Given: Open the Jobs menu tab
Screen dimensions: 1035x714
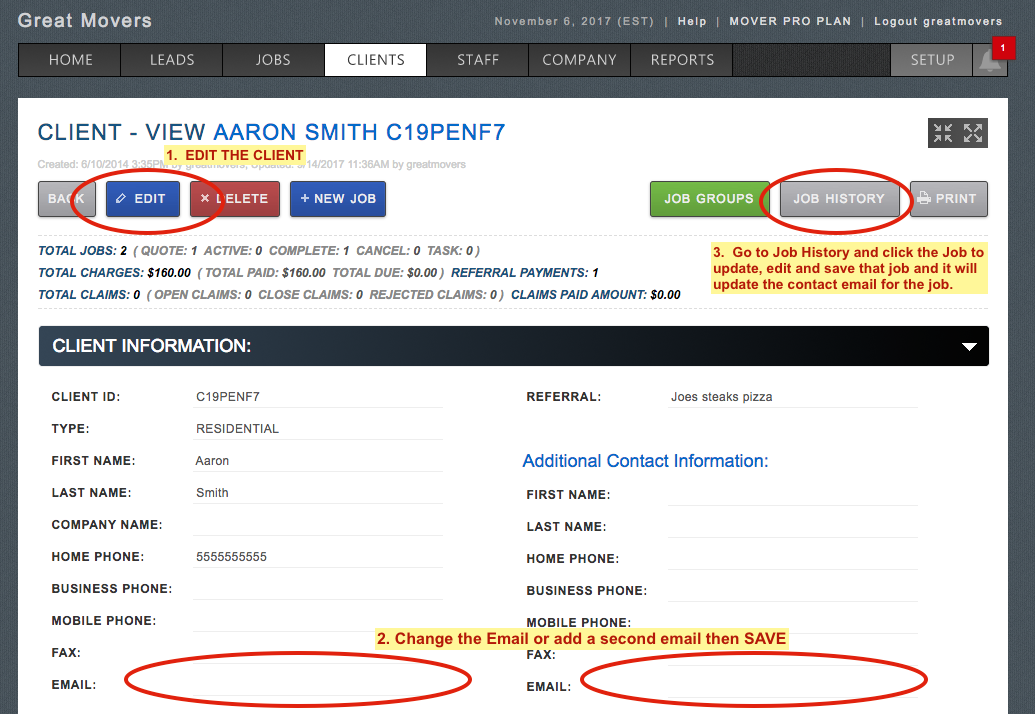Looking at the screenshot, I should (x=273, y=60).
